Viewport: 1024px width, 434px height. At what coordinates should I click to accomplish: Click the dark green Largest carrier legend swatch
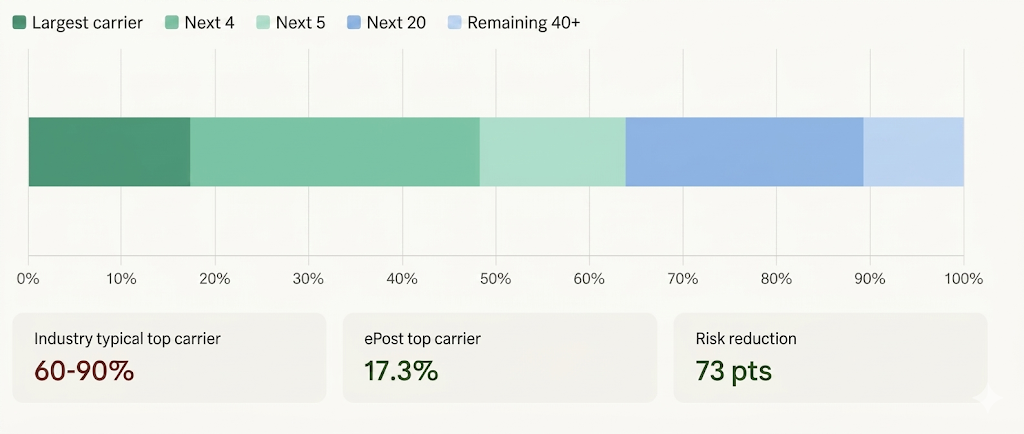click(19, 22)
